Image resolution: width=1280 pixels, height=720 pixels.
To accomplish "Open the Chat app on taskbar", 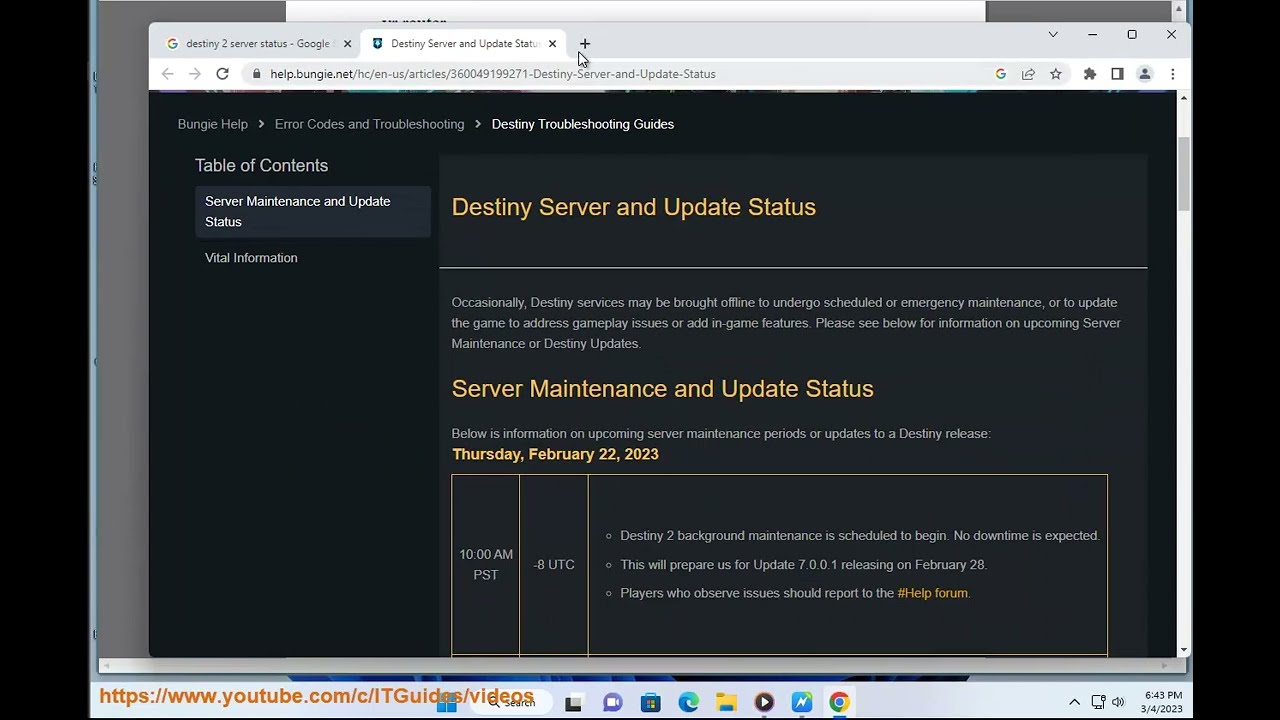I will tap(612, 703).
